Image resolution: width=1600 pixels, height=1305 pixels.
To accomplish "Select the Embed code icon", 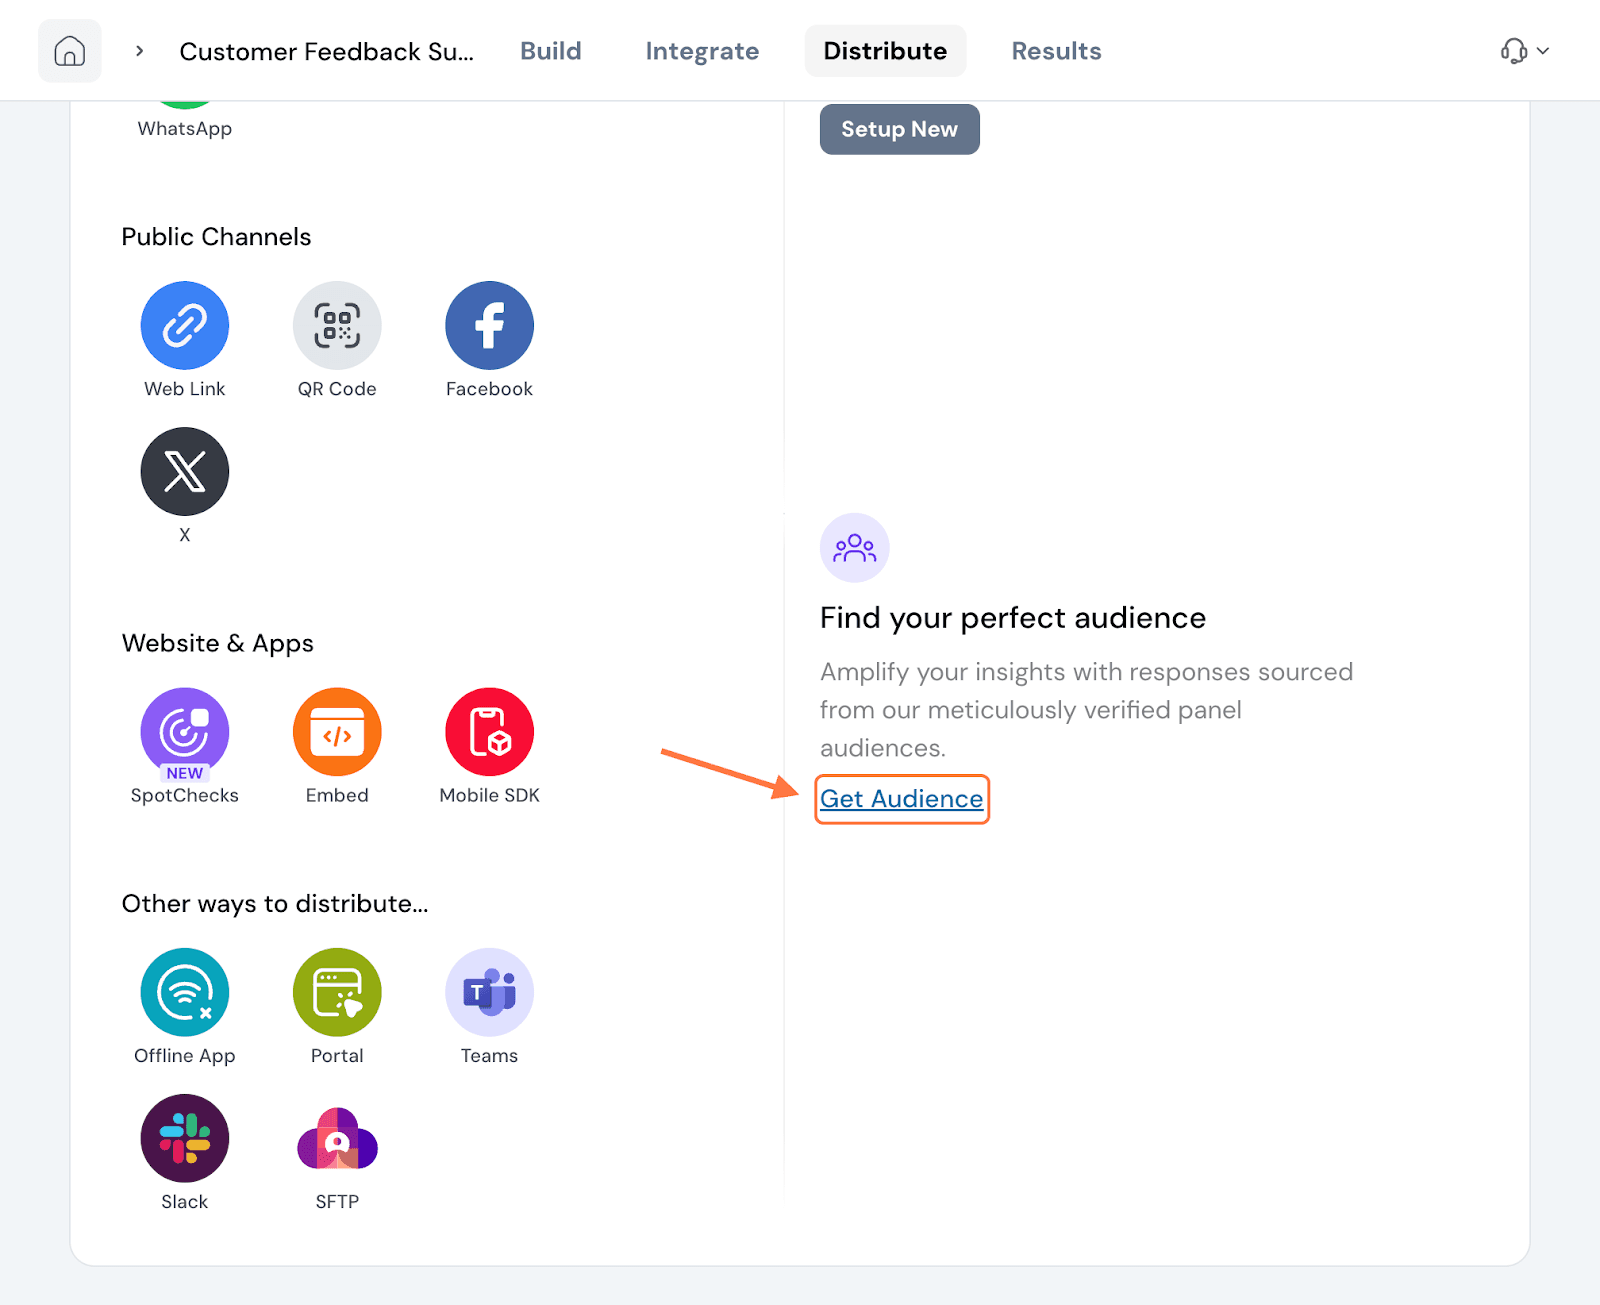I will click(x=337, y=732).
